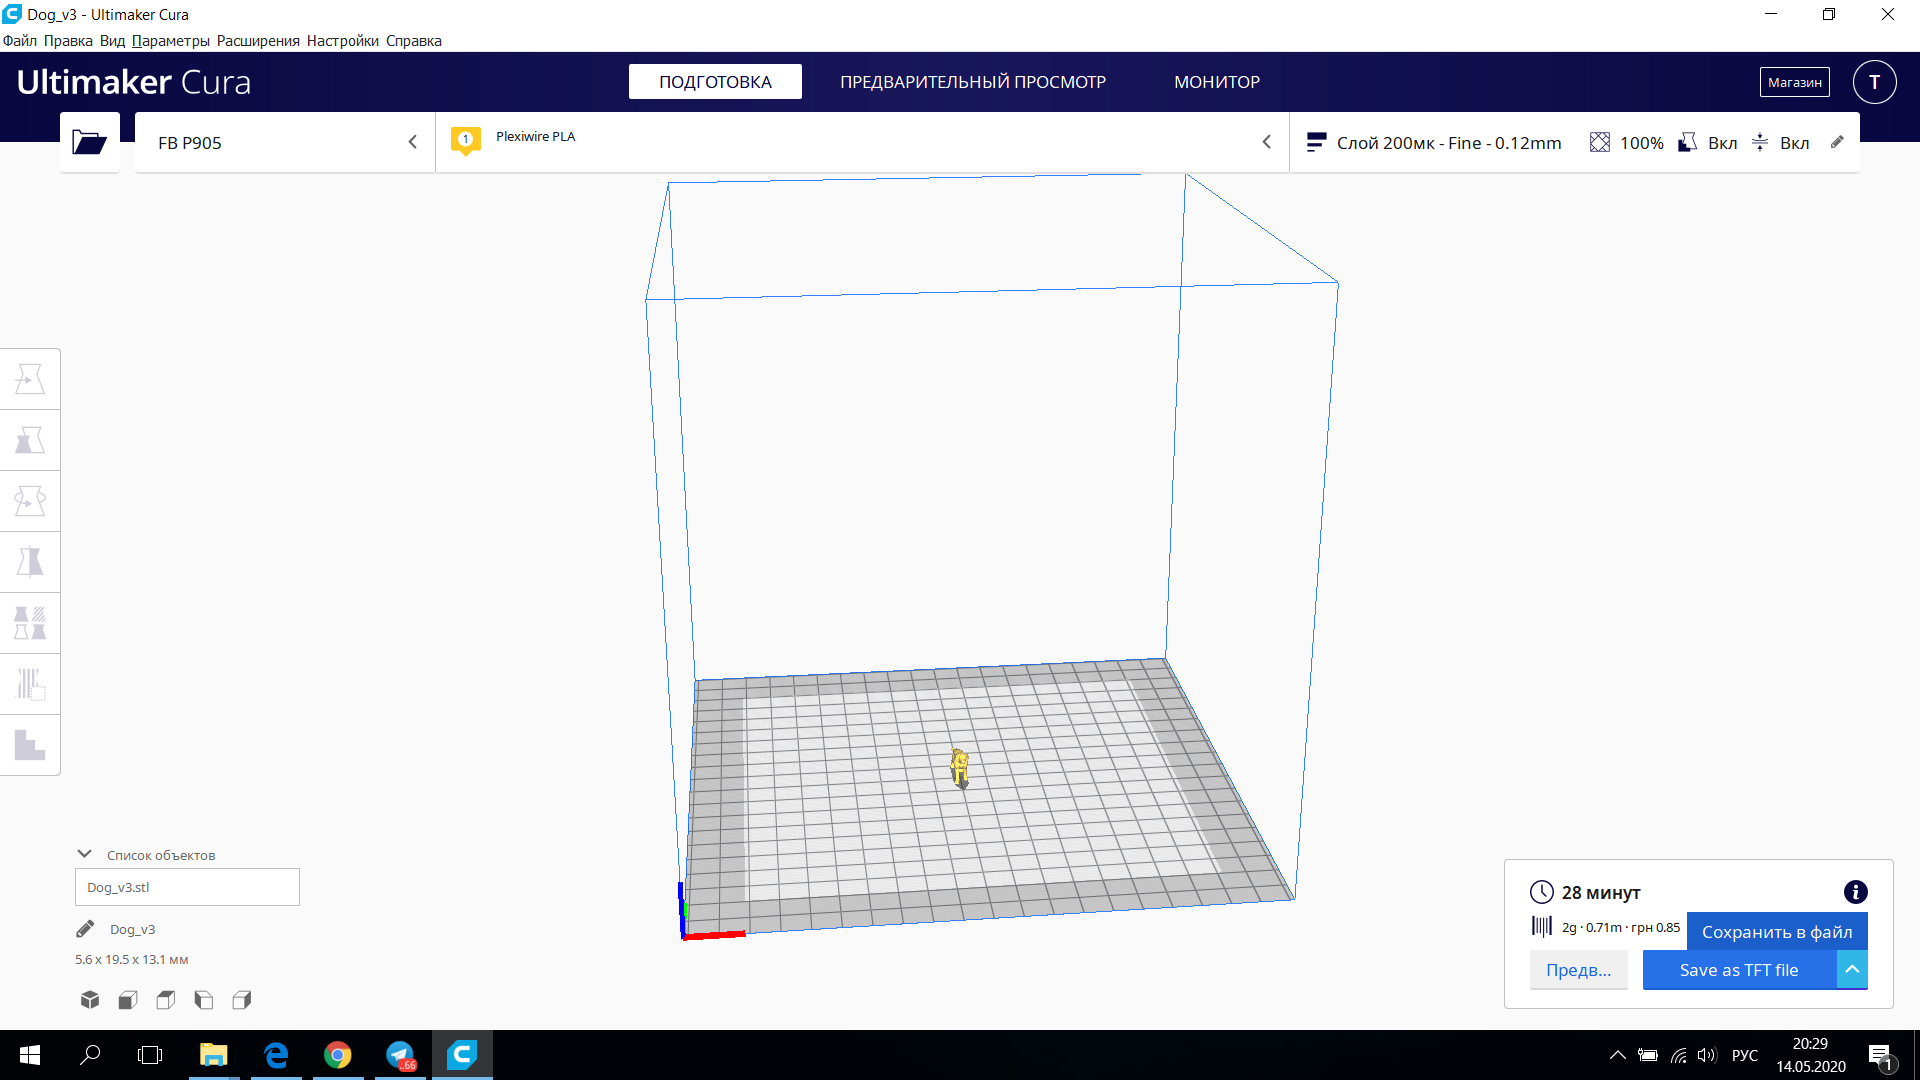Open file with the folder icon
This screenshot has height=1080, width=1920.
coord(89,142)
